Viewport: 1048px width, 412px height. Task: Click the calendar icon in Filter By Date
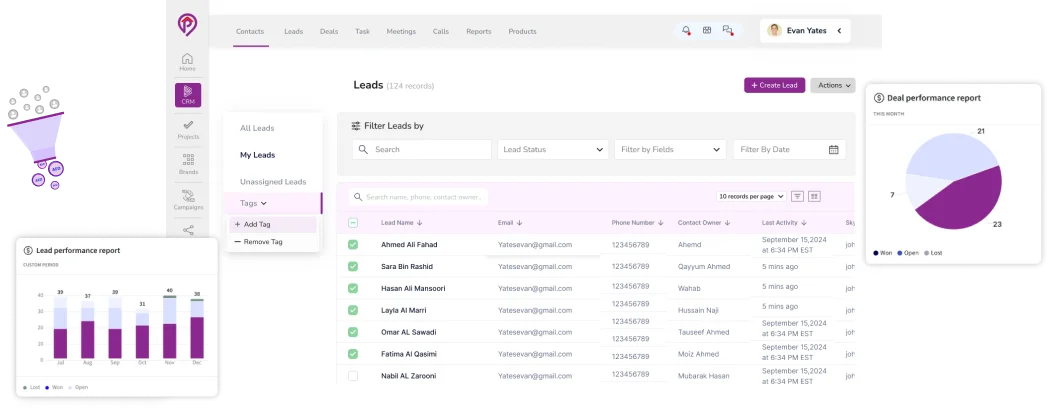(x=833, y=150)
